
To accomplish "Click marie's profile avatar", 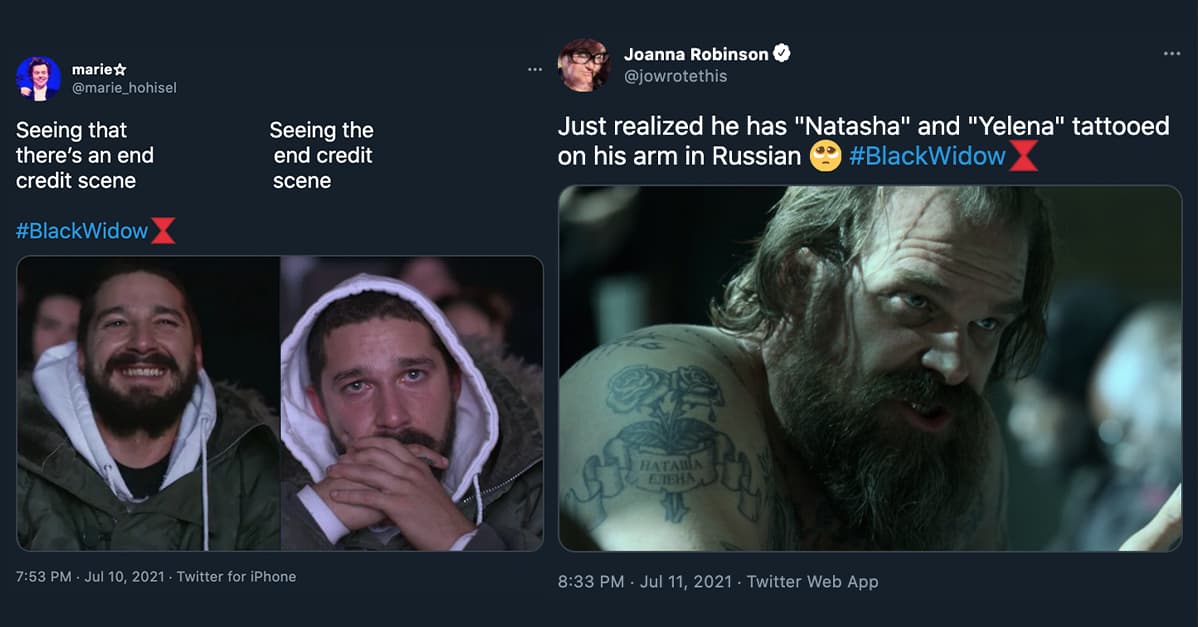I will tap(39, 78).
